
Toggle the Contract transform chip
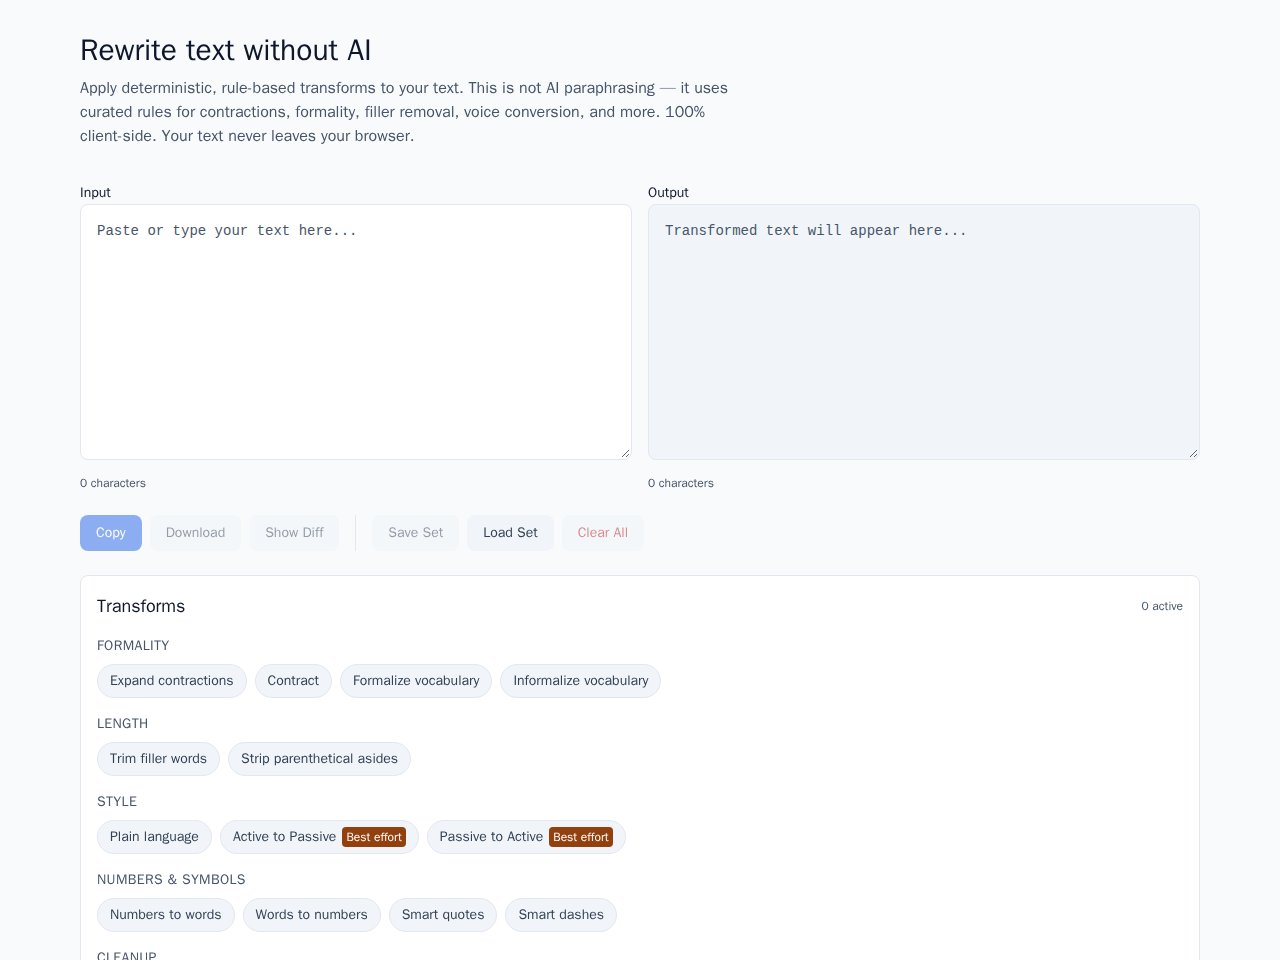click(293, 681)
